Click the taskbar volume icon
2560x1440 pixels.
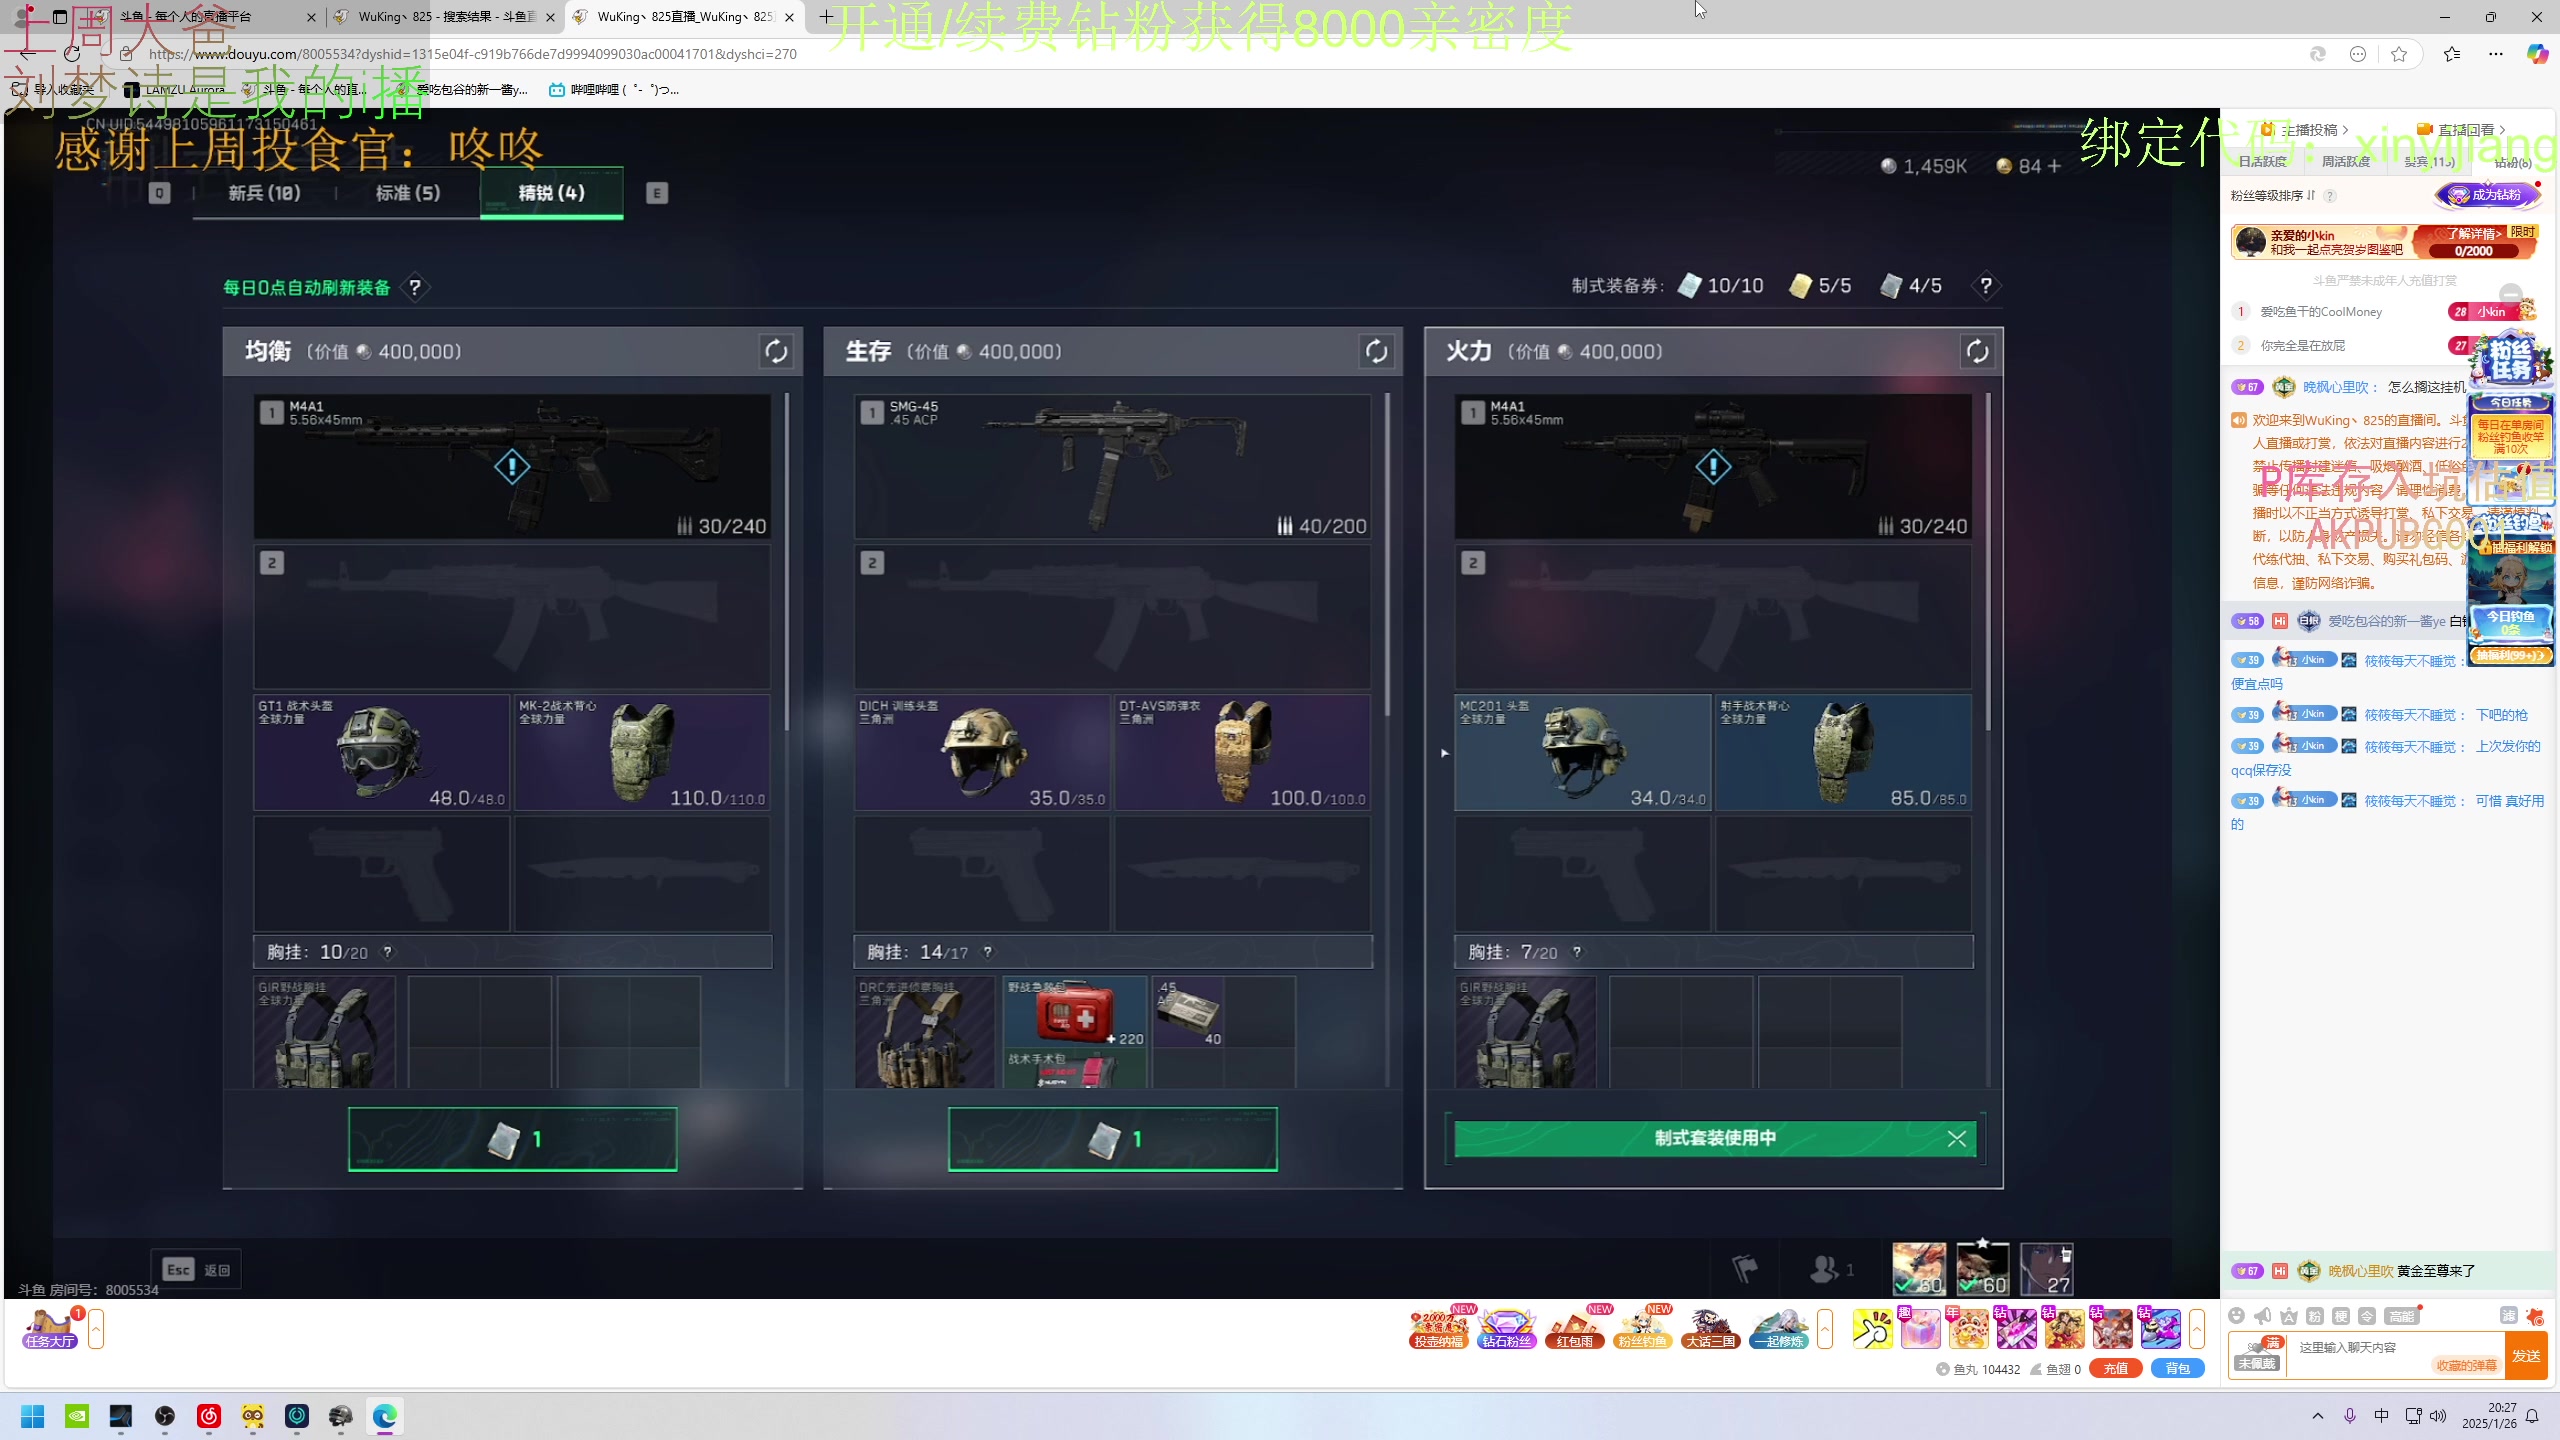(x=2438, y=1416)
